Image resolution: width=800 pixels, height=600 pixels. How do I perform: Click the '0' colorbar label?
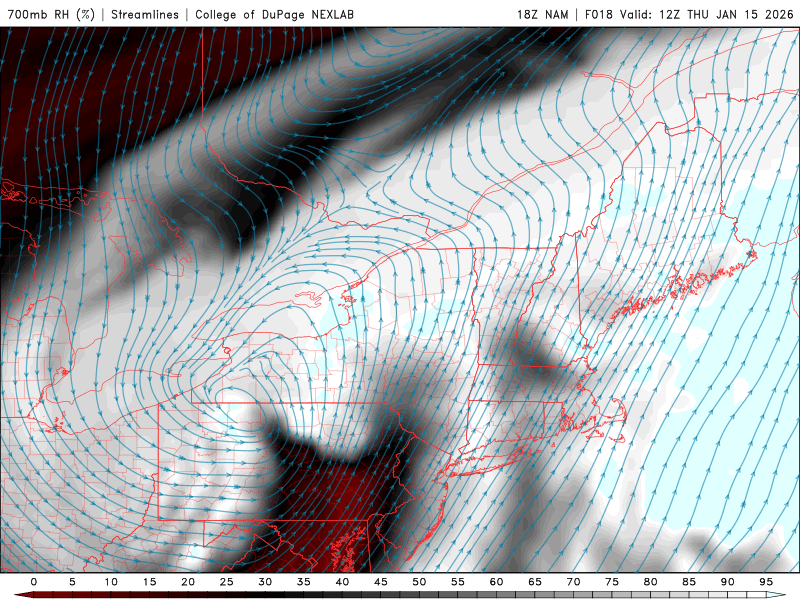(34, 582)
